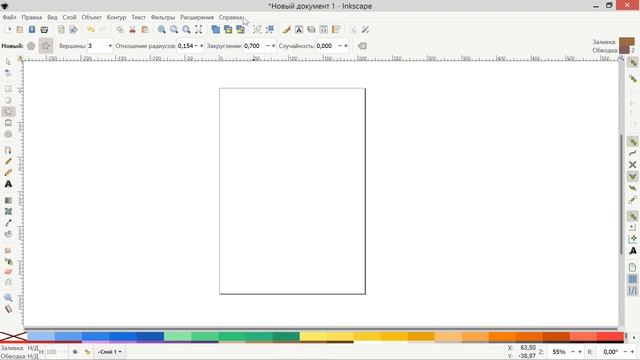Image resolution: width=640 pixels, height=360 pixels.
Task: Toggle global snapping on snap bar
Action: point(633,63)
